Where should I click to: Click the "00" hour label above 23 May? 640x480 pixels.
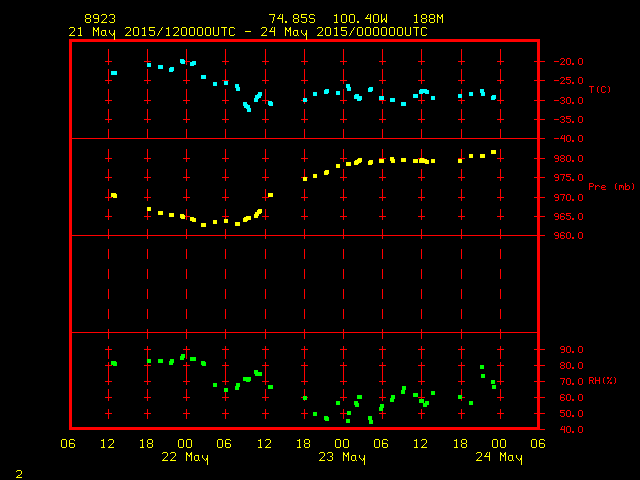[x=342, y=444]
